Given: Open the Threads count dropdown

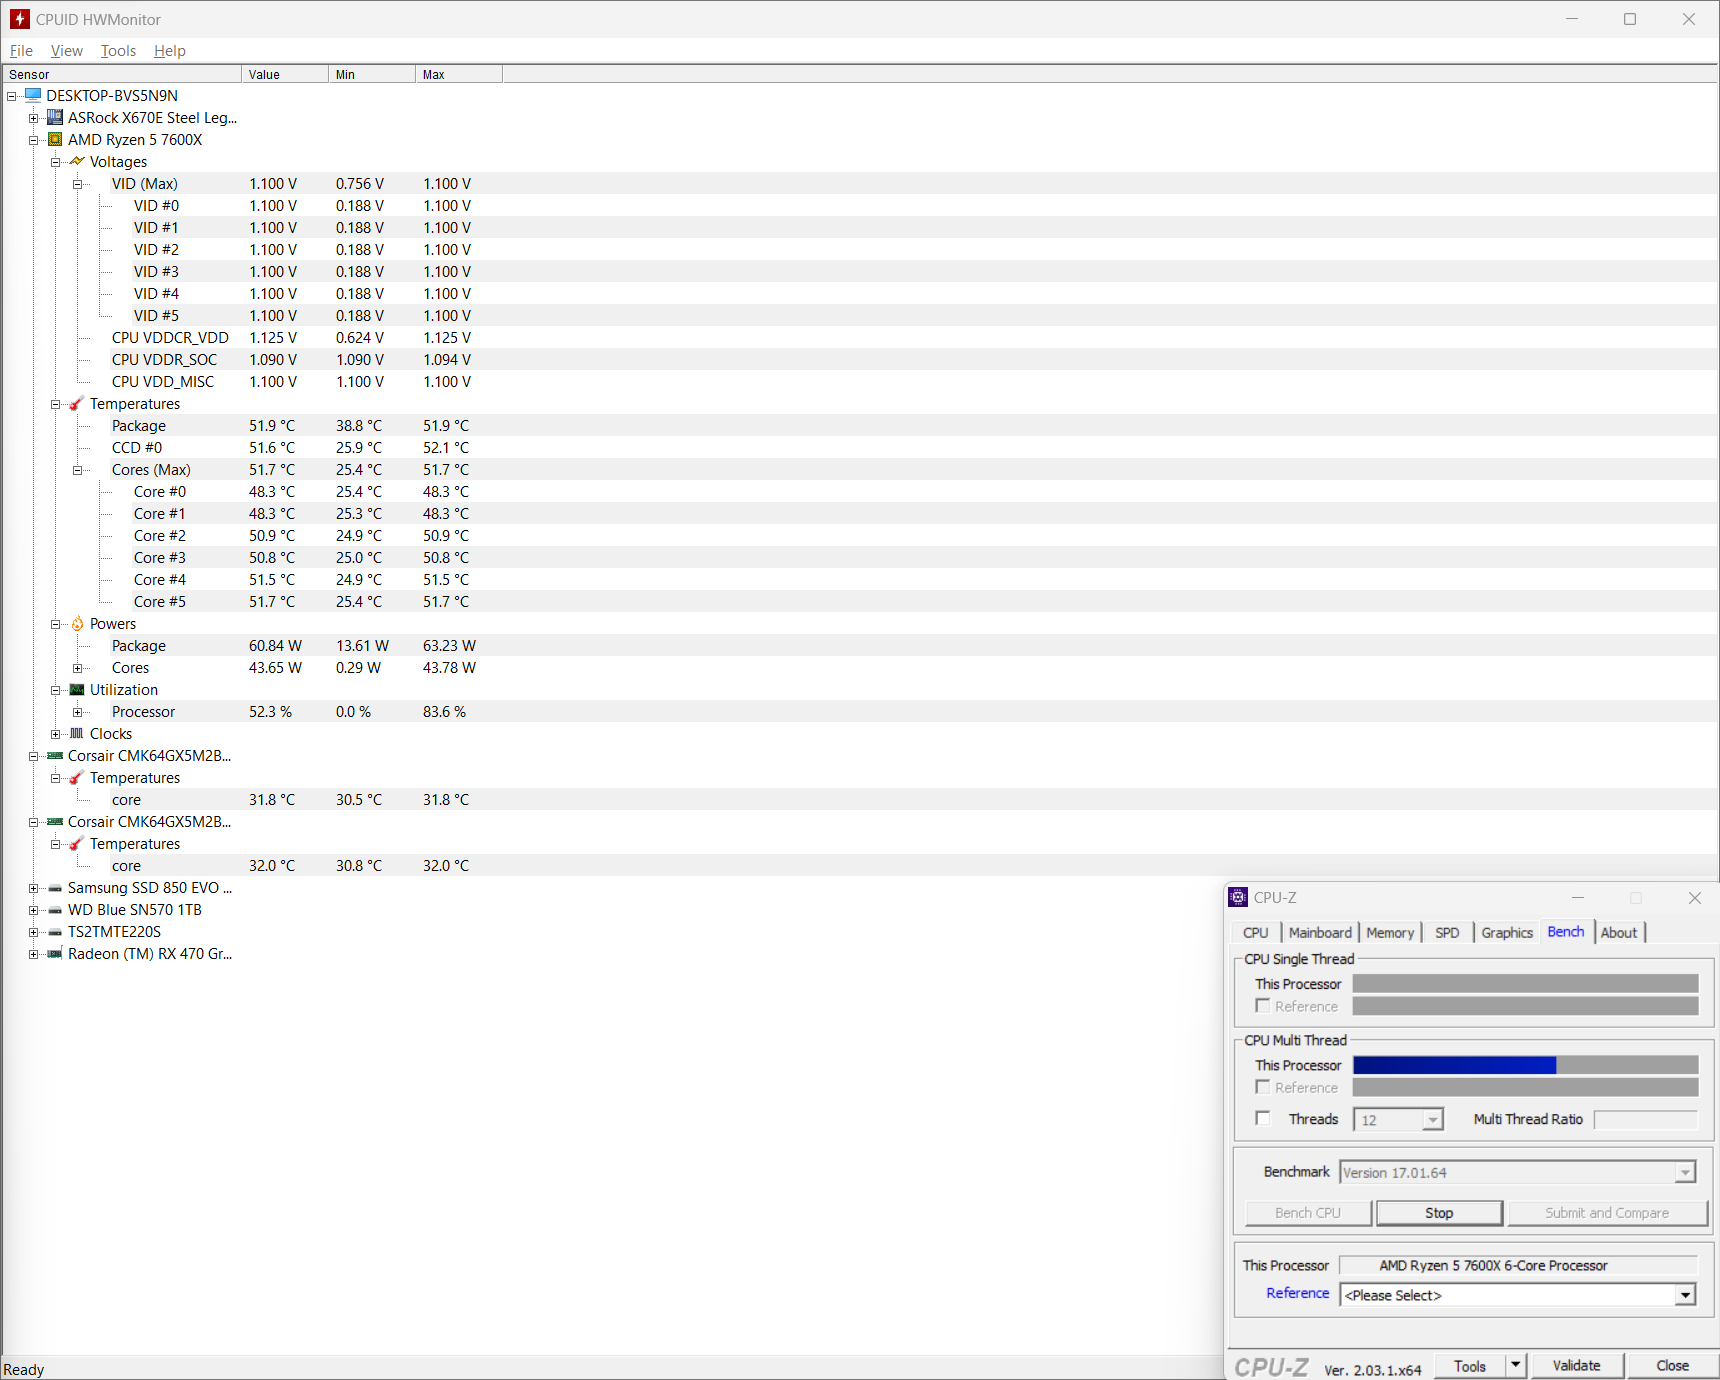Looking at the screenshot, I should tap(1433, 1120).
